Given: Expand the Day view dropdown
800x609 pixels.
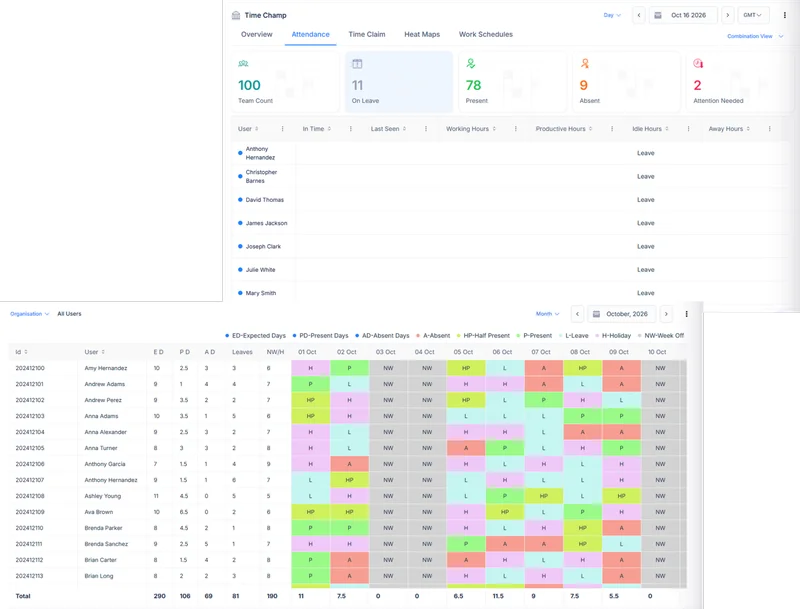Looking at the screenshot, I should pyautogui.click(x=612, y=15).
